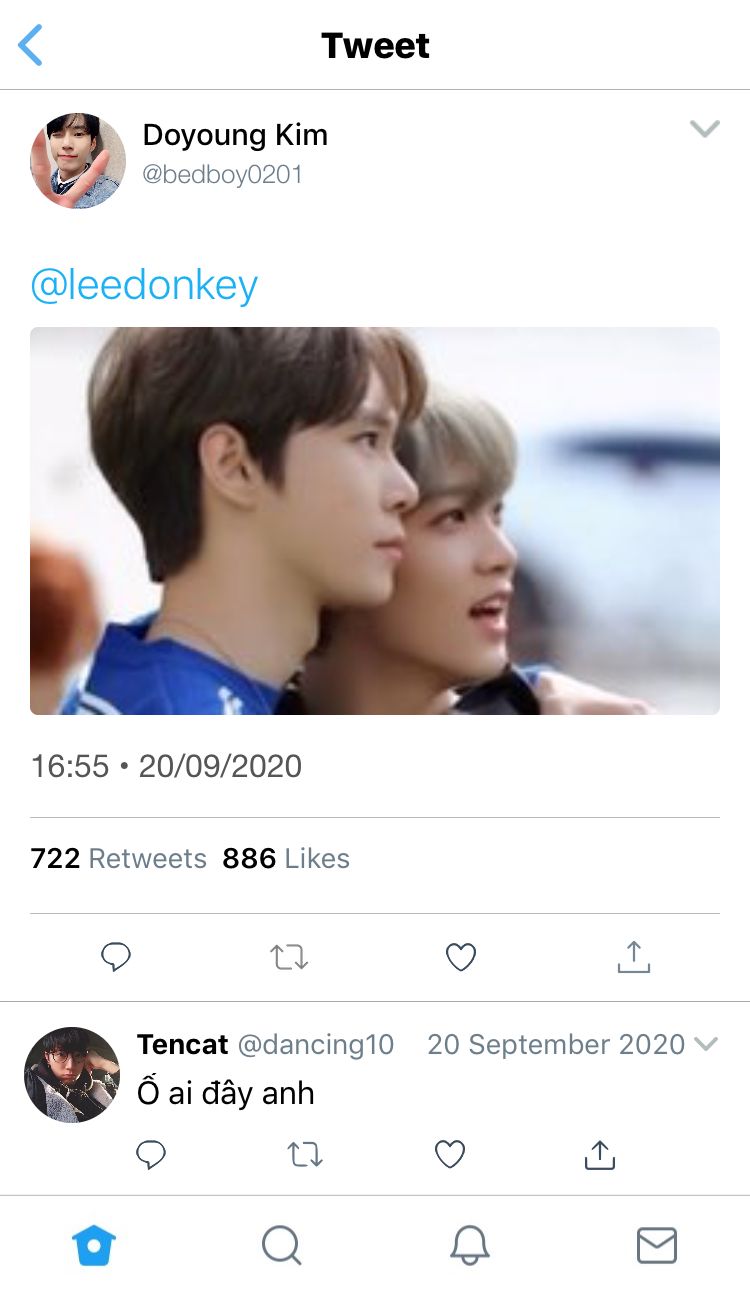Retweet Tencat's reply
Viewport: 750px width, 1295px height.
coord(304,1155)
